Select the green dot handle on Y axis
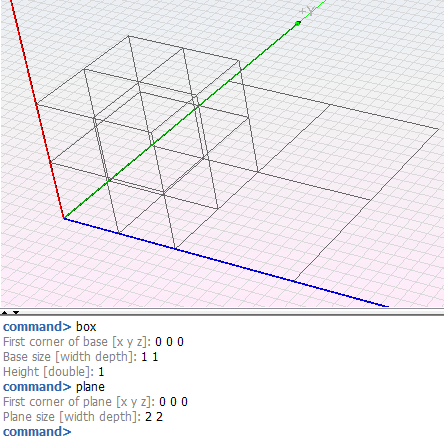 298,23
